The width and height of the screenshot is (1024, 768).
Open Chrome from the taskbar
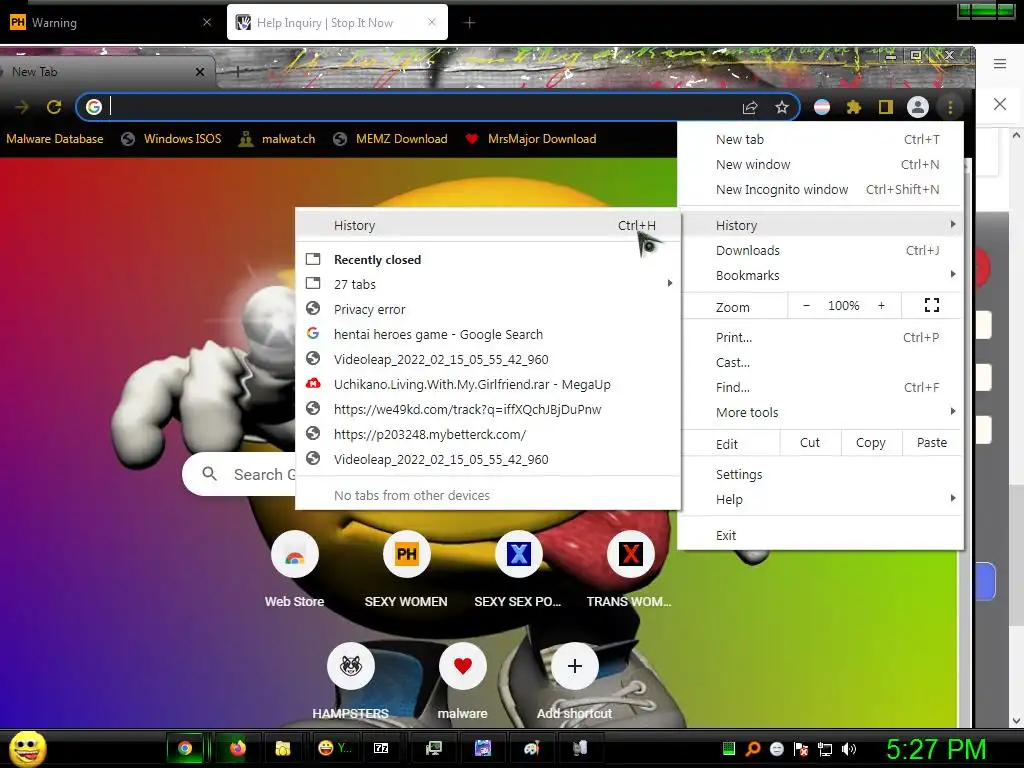(185, 748)
